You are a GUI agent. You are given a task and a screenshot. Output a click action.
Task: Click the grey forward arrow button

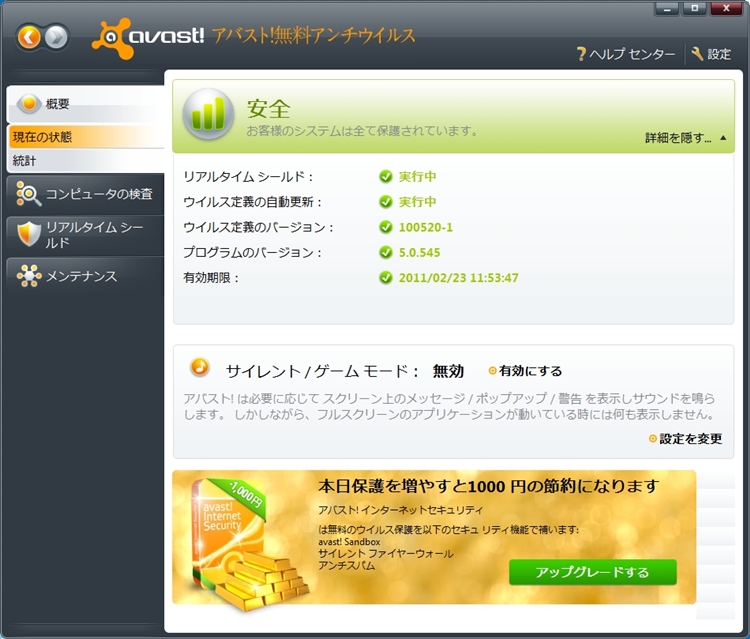(x=56, y=37)
